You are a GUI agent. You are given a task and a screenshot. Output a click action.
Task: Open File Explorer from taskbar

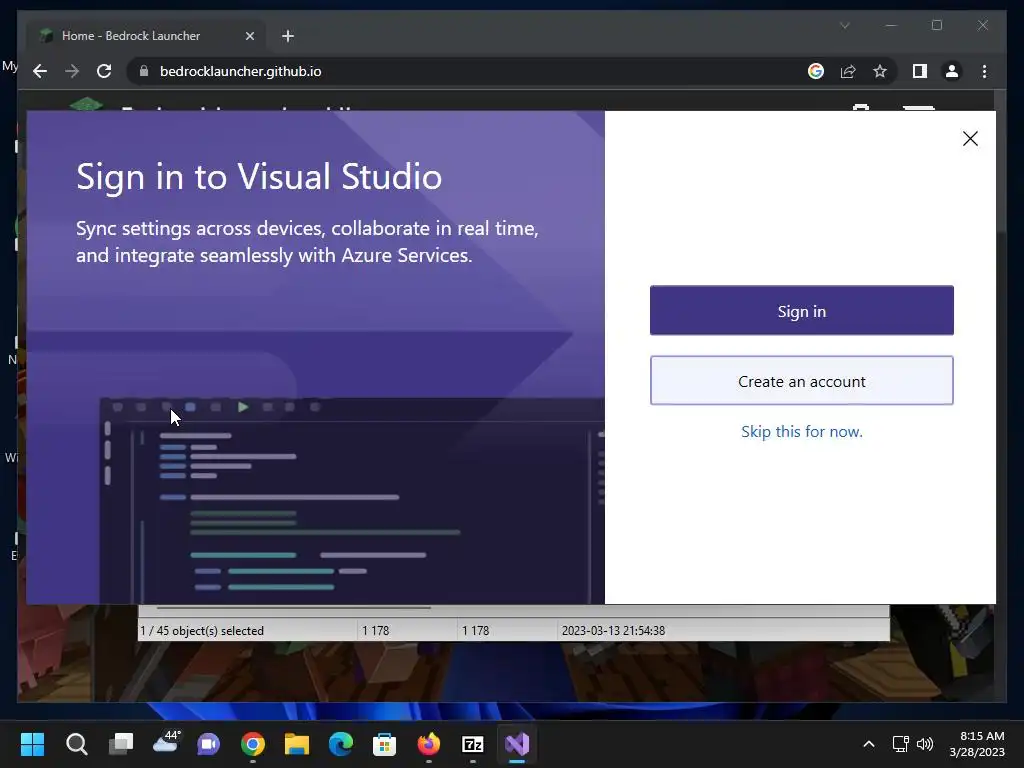pos(296,744)
